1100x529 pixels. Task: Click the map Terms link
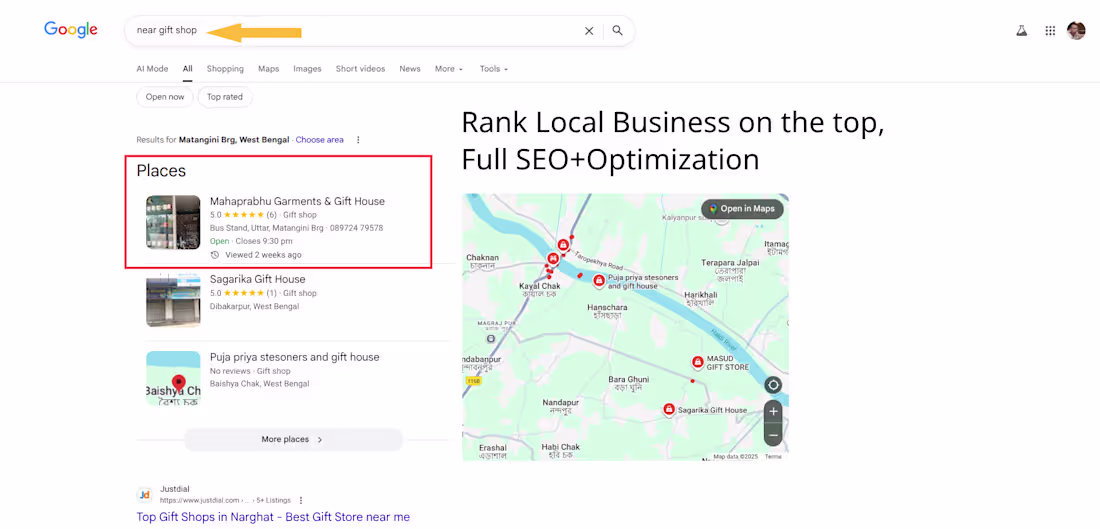[773, 457]
